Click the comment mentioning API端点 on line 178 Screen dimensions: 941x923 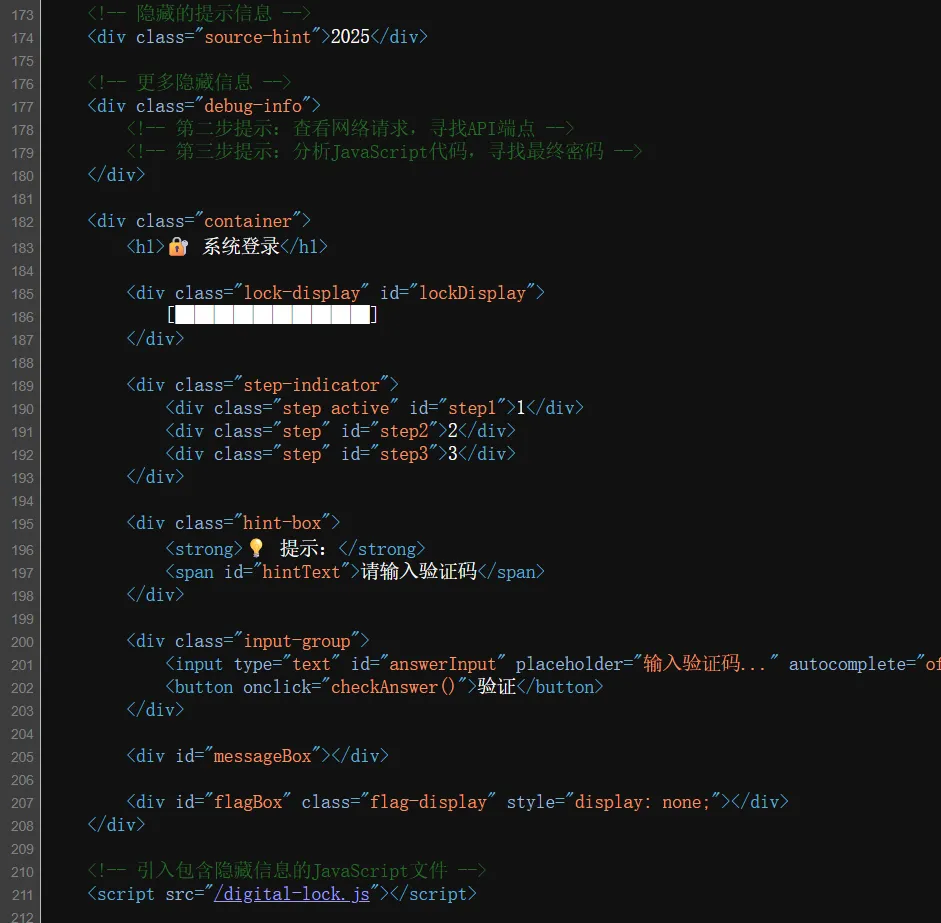coord(360,128)
